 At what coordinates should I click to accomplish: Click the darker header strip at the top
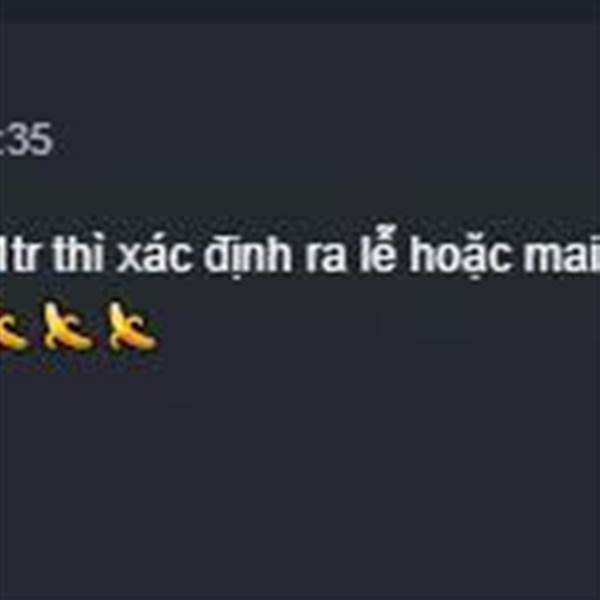300,11
